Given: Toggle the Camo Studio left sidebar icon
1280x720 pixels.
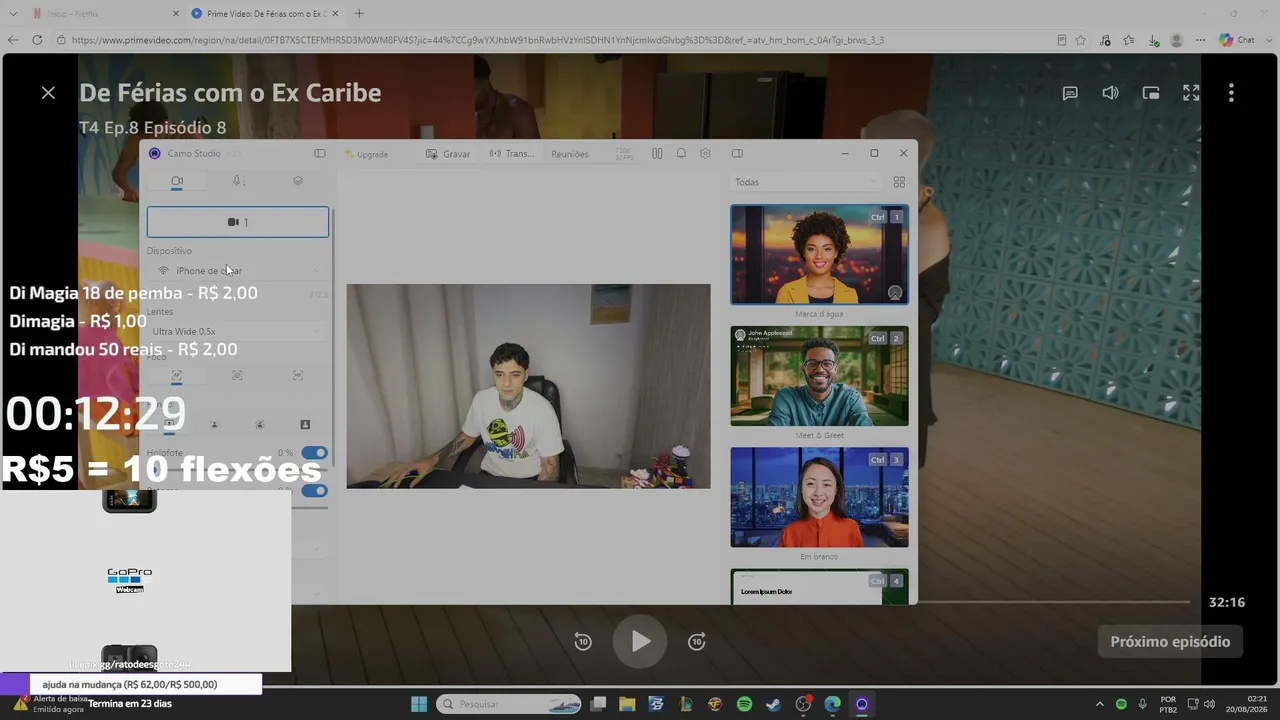Looking at the screenshot, I should click(x=320, y=154).
